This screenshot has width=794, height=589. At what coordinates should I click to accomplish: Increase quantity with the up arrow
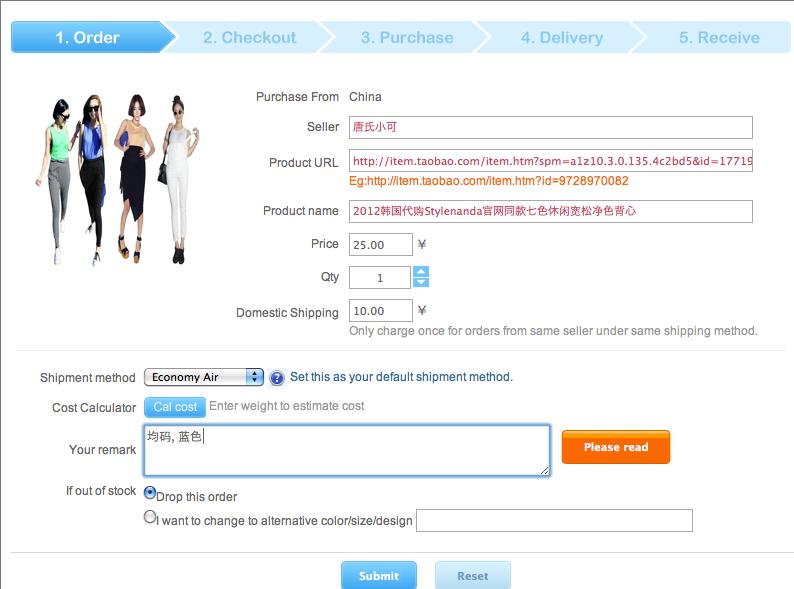point(421,271)
